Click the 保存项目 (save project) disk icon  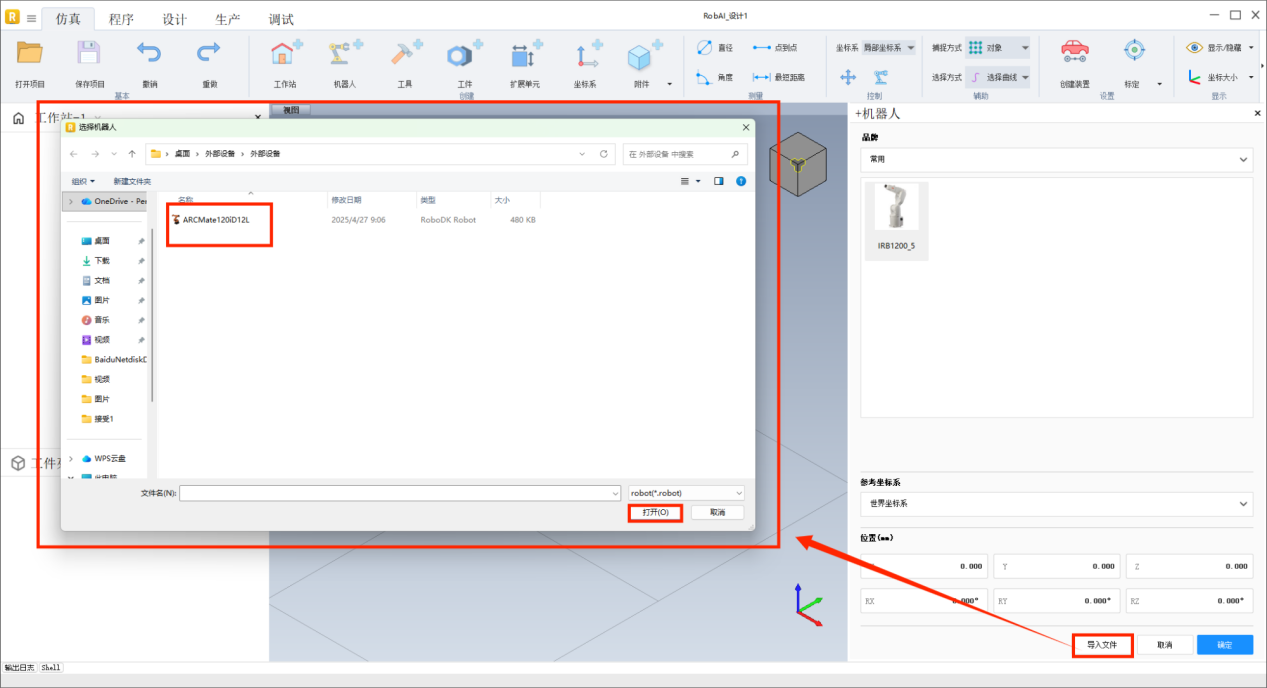coord(89,54)
